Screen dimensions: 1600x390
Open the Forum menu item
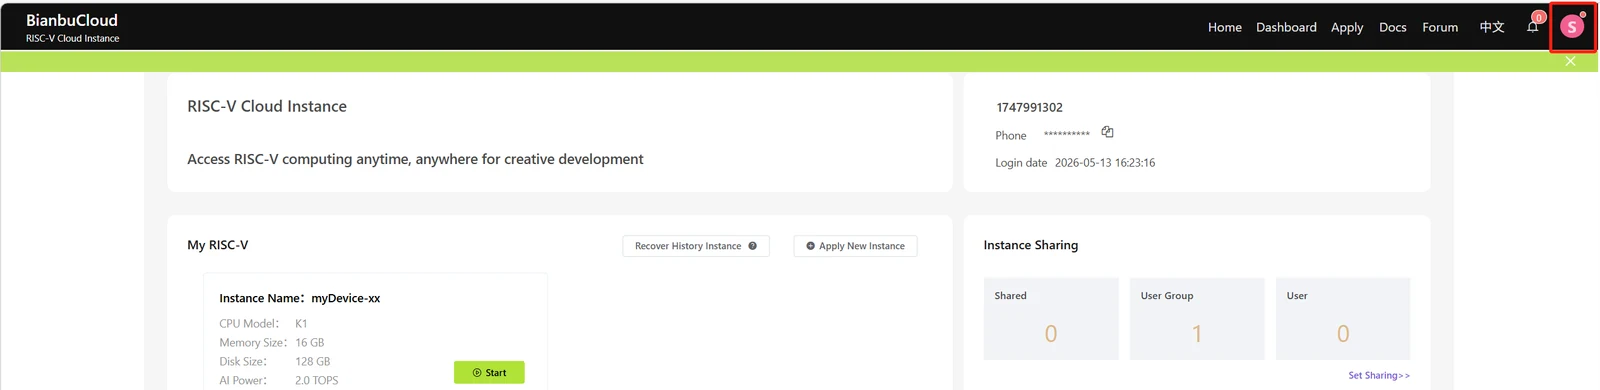tap(1440, 27)
